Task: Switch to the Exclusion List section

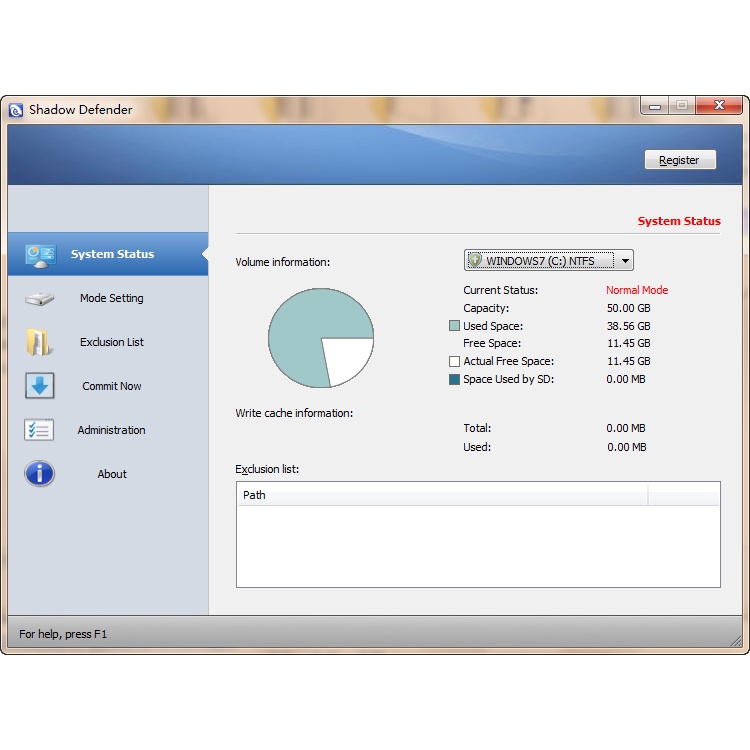Action: 111,342
